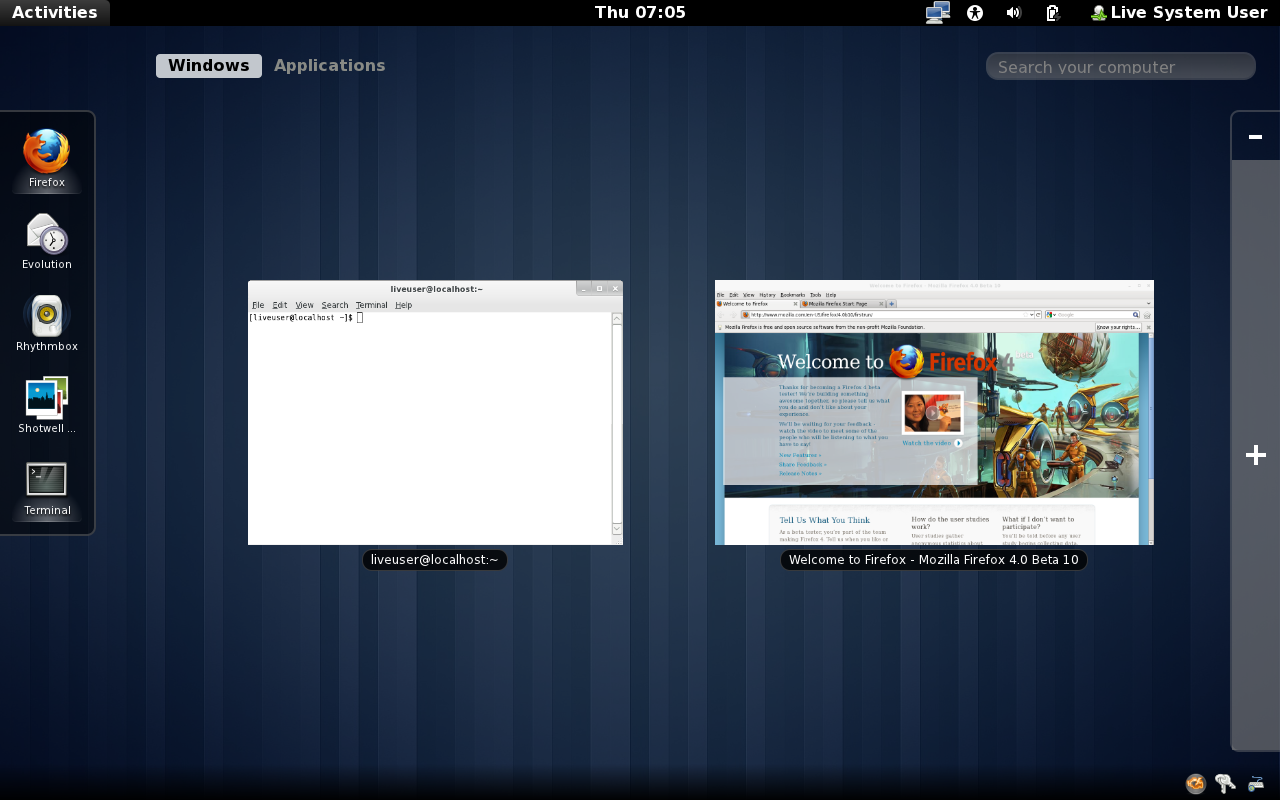Click the magnifier in the Google search box
1280x800 pixels.
[x=1135, y=314]
